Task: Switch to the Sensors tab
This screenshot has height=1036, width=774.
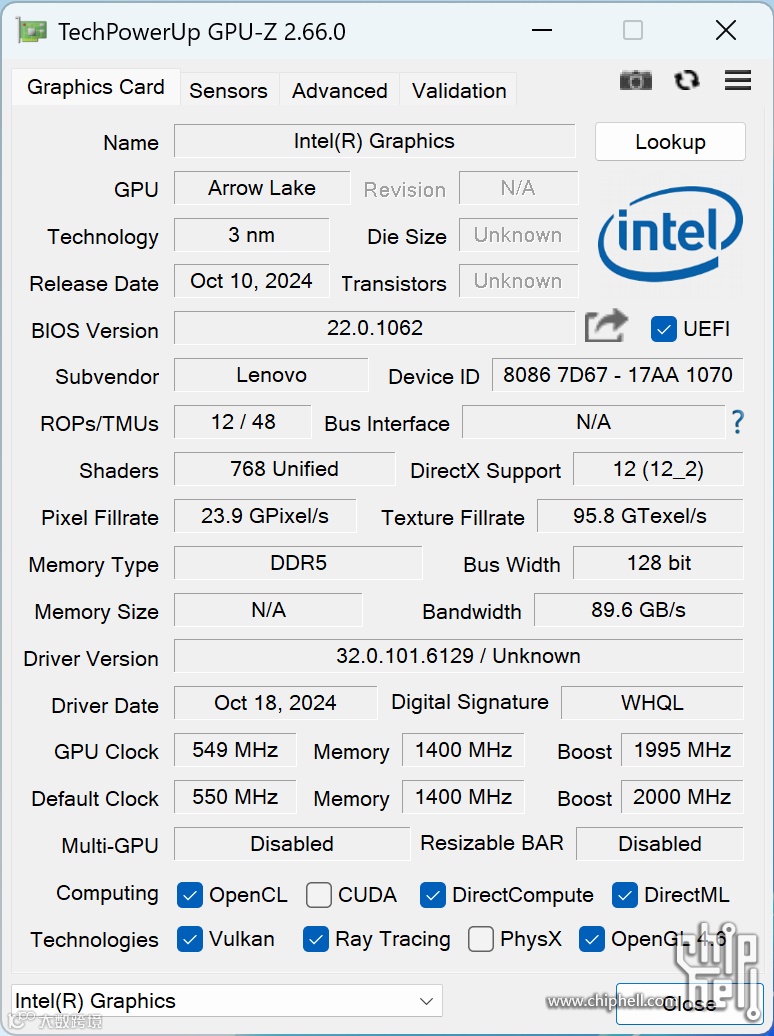Action: click(228, 90)
